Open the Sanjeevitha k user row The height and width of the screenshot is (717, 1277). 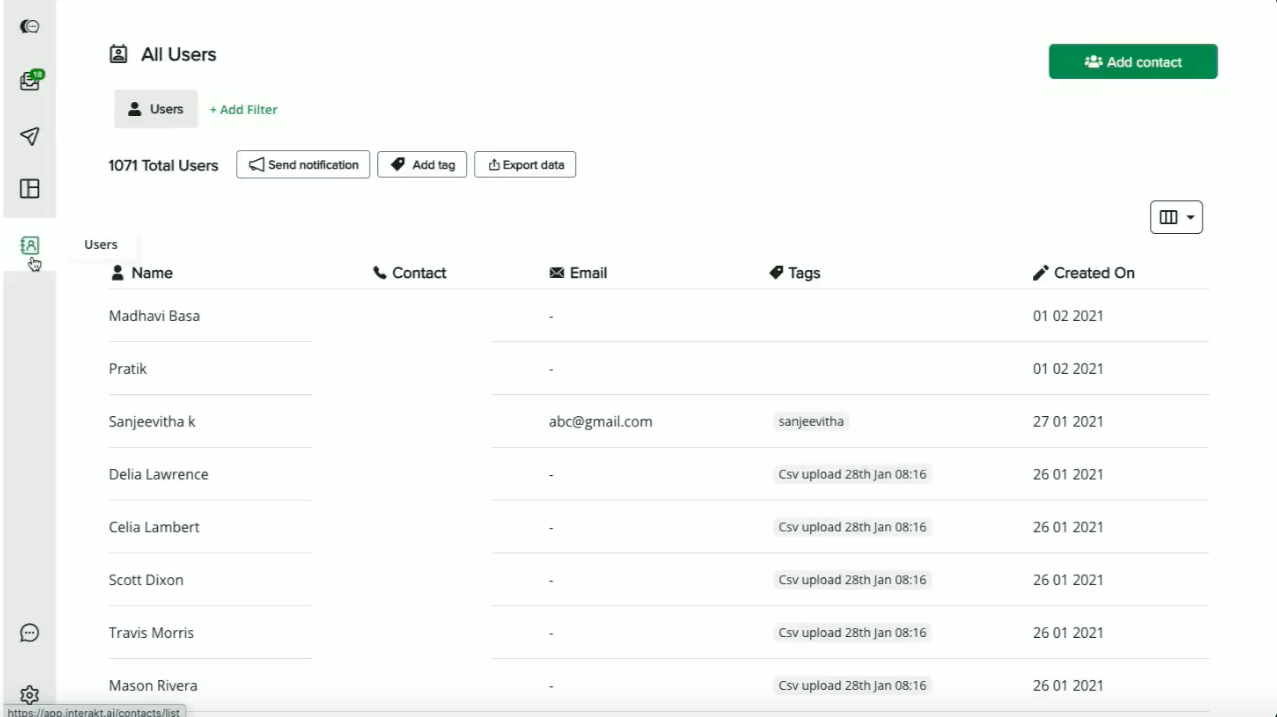pyautogui.click(x=152, y=421)
